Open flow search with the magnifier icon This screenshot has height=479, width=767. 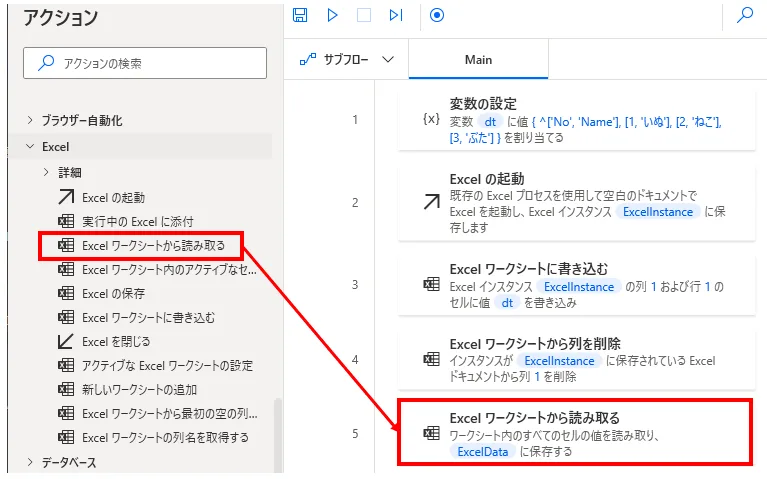[745, 15]
